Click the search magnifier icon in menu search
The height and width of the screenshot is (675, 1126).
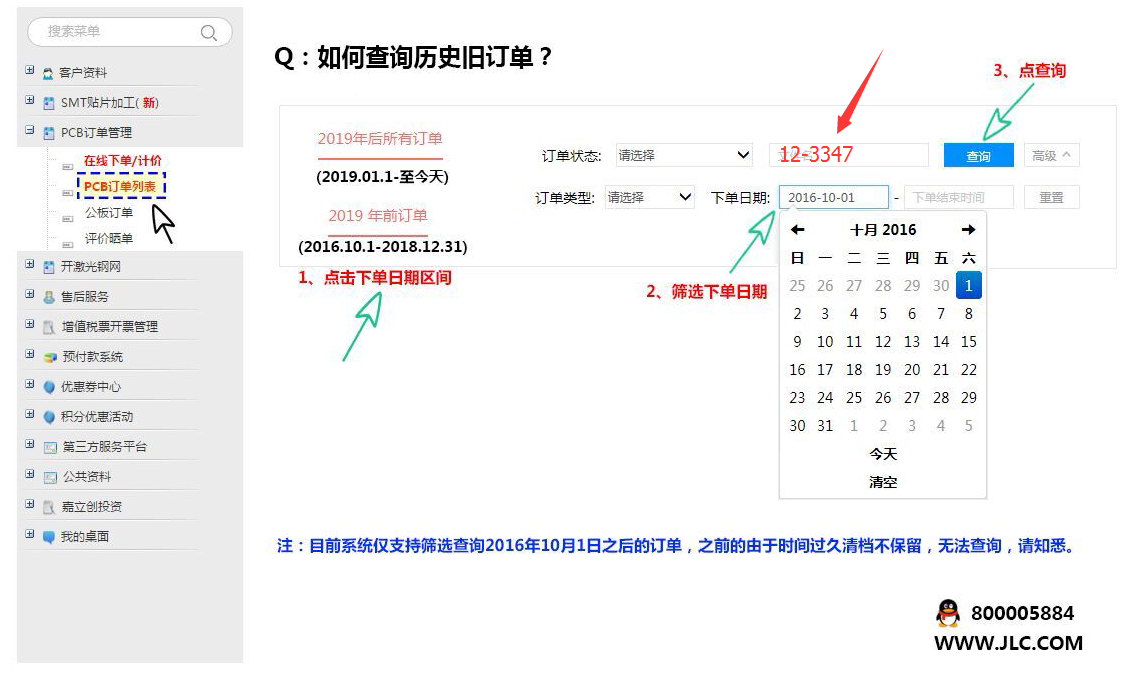[x=208, y=32]
